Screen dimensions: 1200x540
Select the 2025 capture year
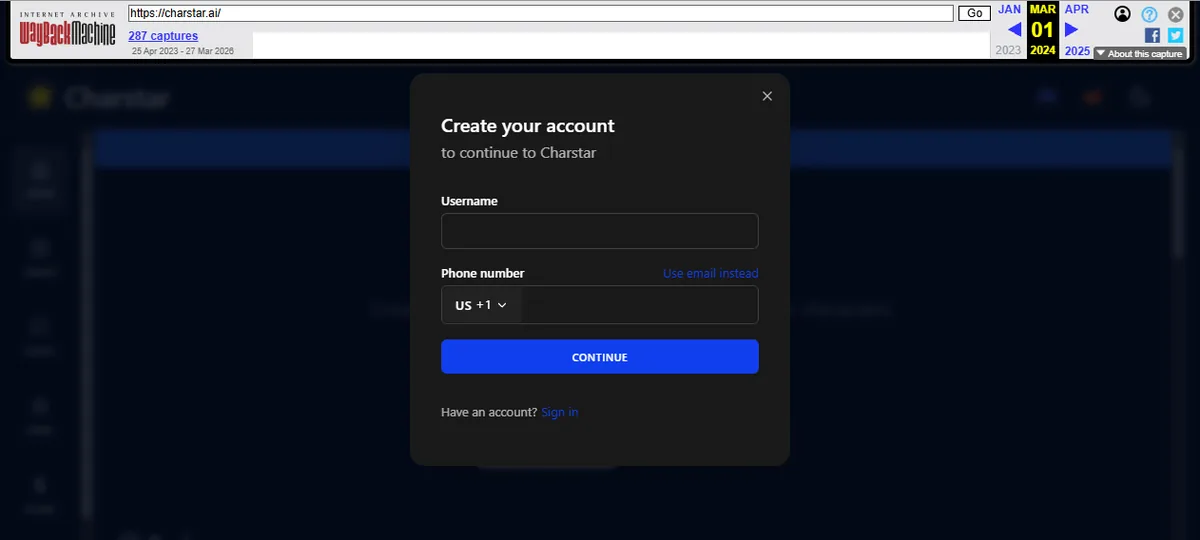pos(1077,51)
